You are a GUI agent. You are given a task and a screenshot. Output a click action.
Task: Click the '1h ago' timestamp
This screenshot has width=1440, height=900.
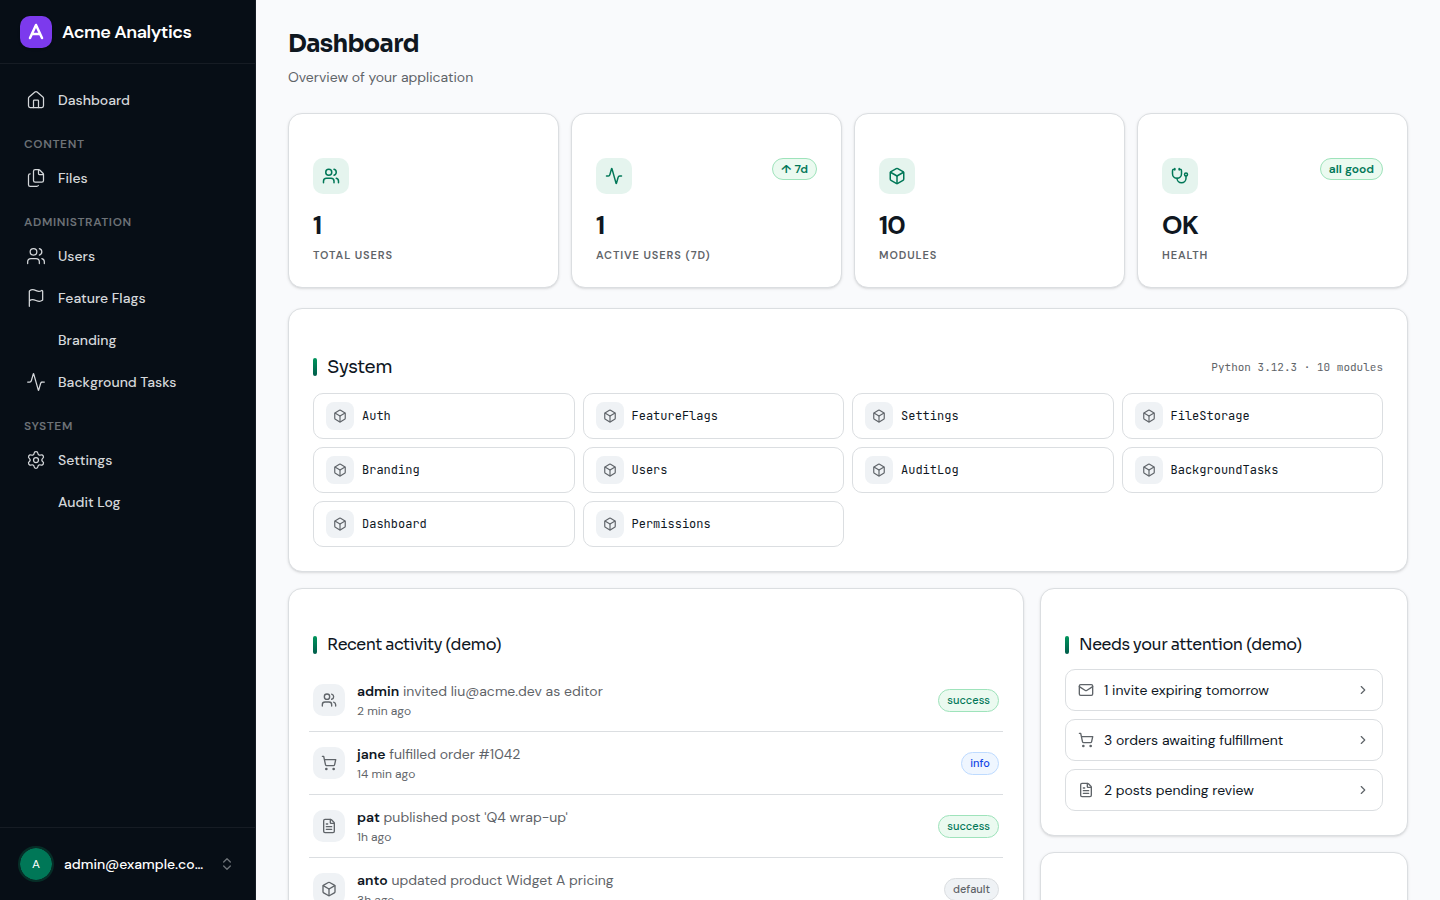click(x=374, y=838)
